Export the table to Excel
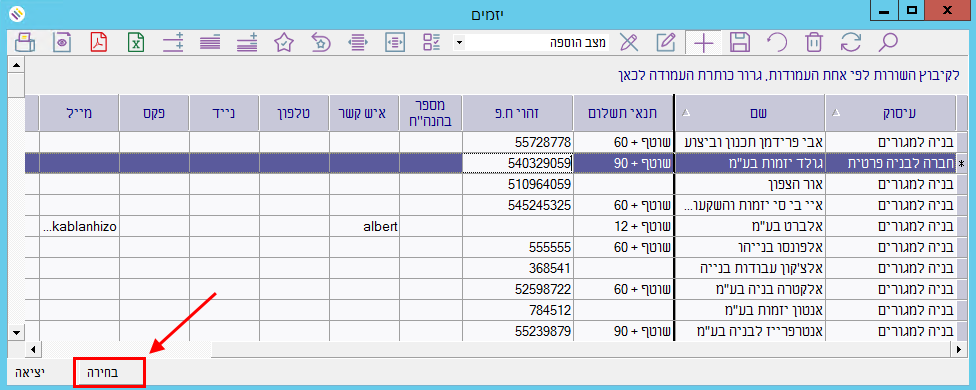The height and width of the screenshot is (390, 976). 136,43
